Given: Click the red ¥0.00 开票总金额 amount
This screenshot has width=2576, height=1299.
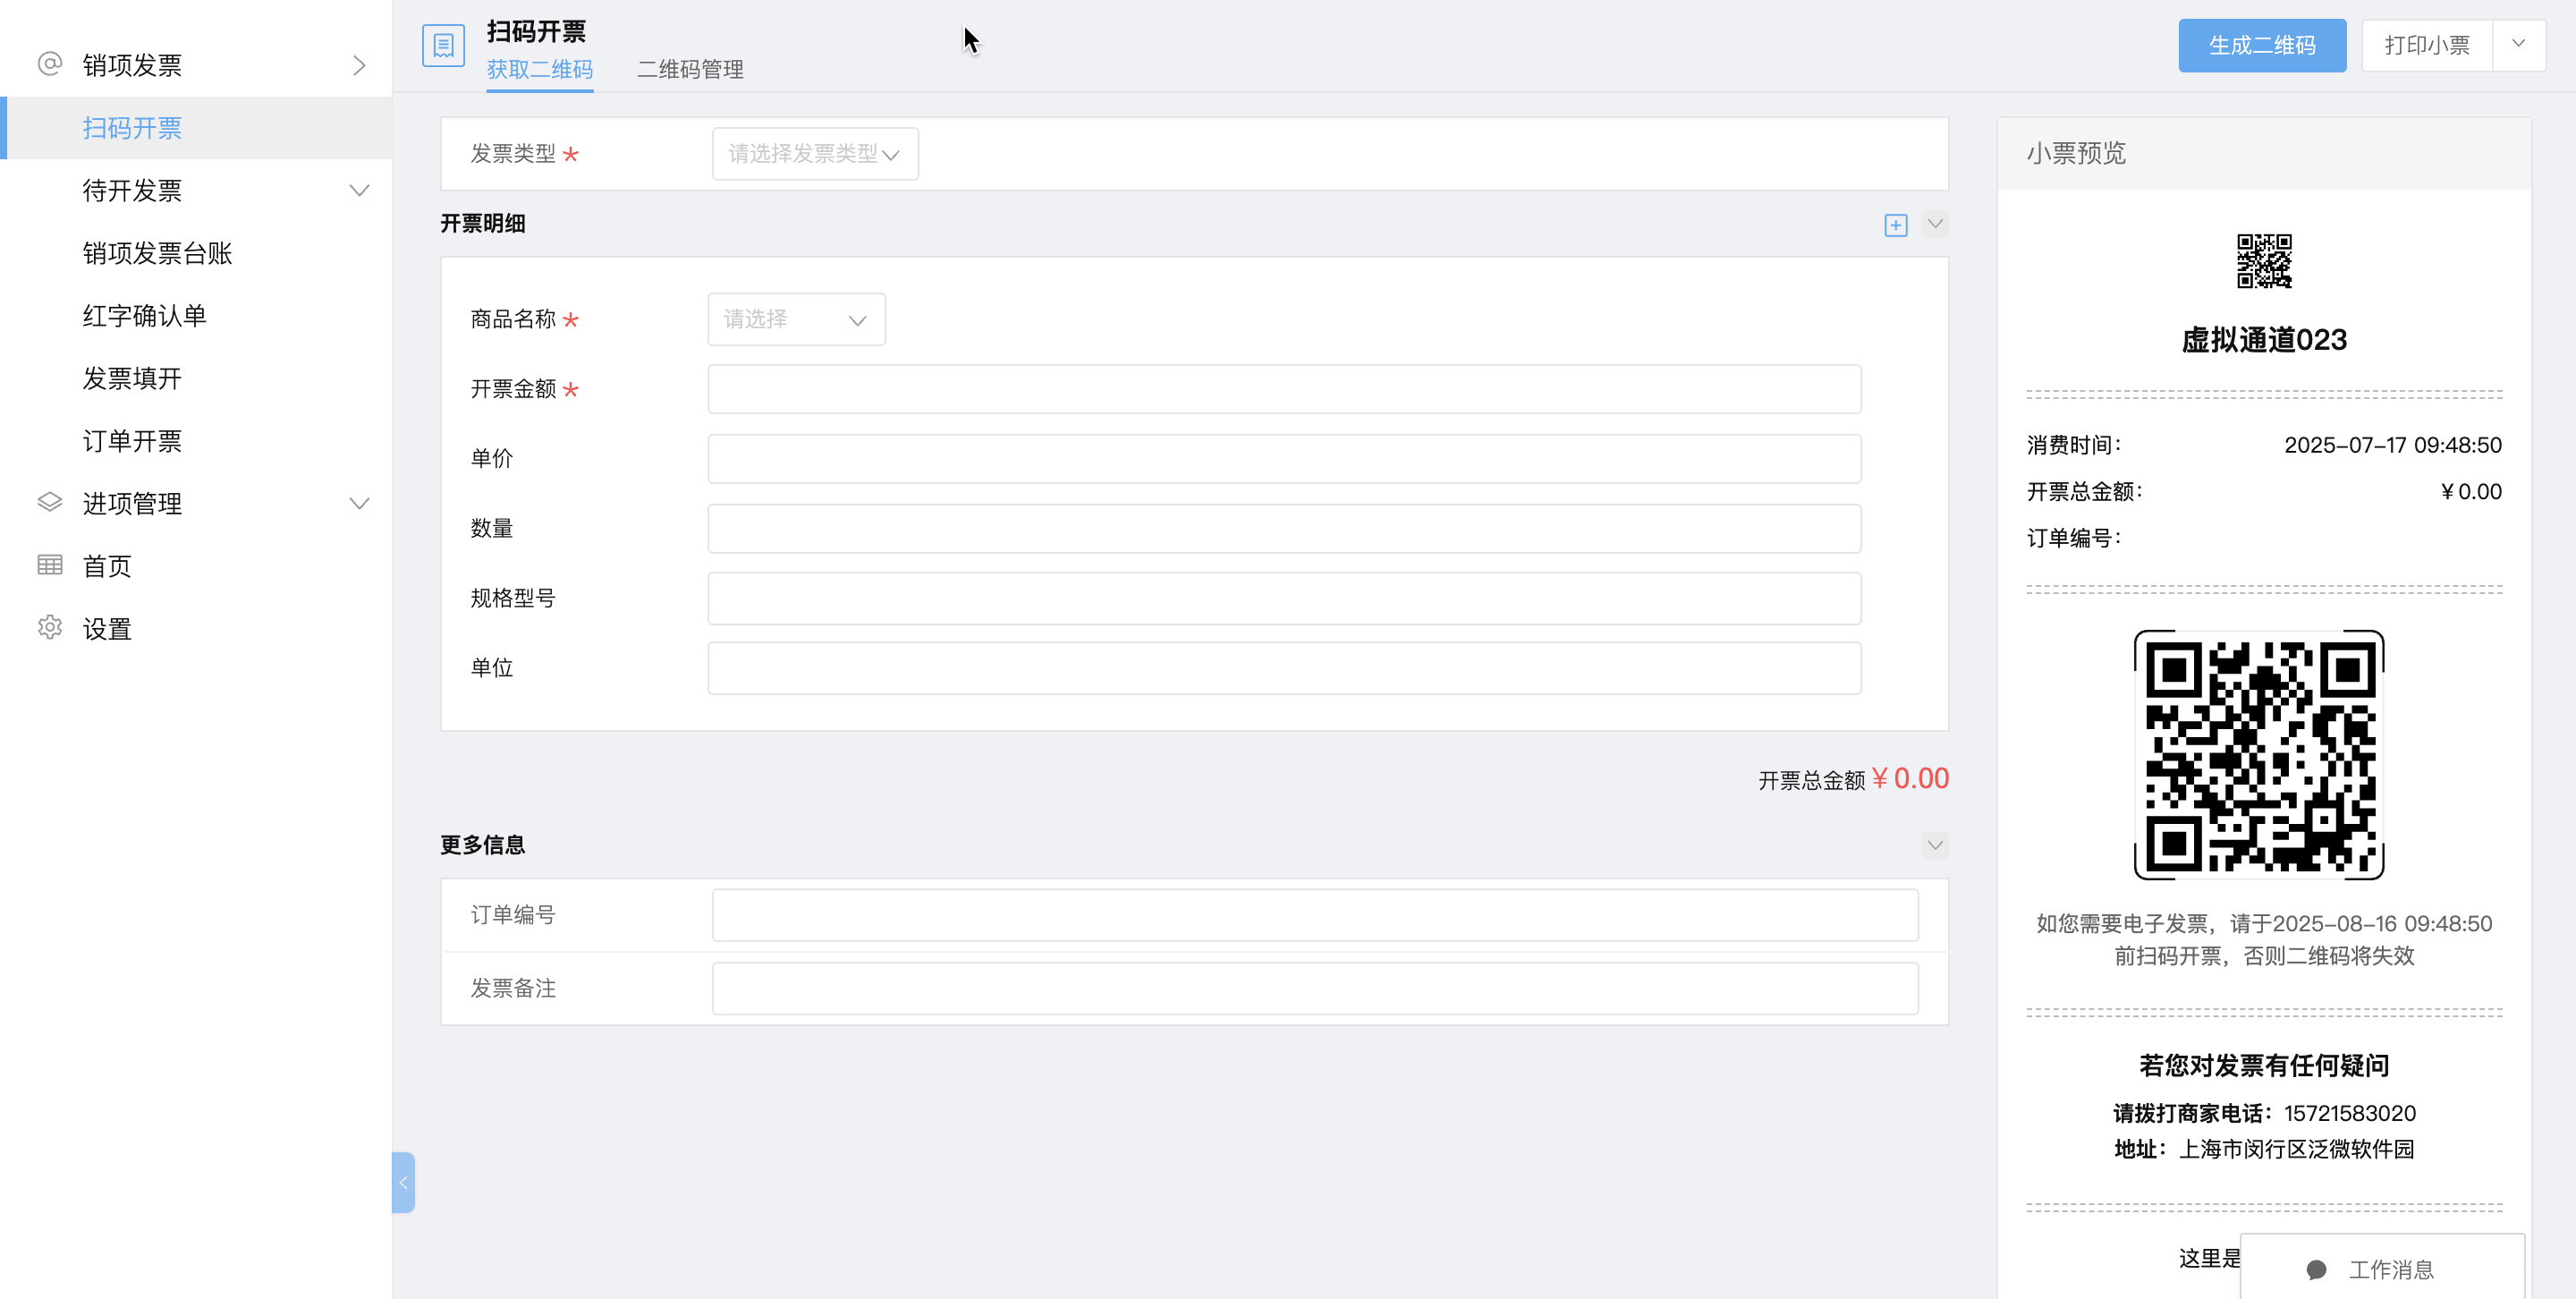Looking at the screenshot, I should [x=1910, y=779].
